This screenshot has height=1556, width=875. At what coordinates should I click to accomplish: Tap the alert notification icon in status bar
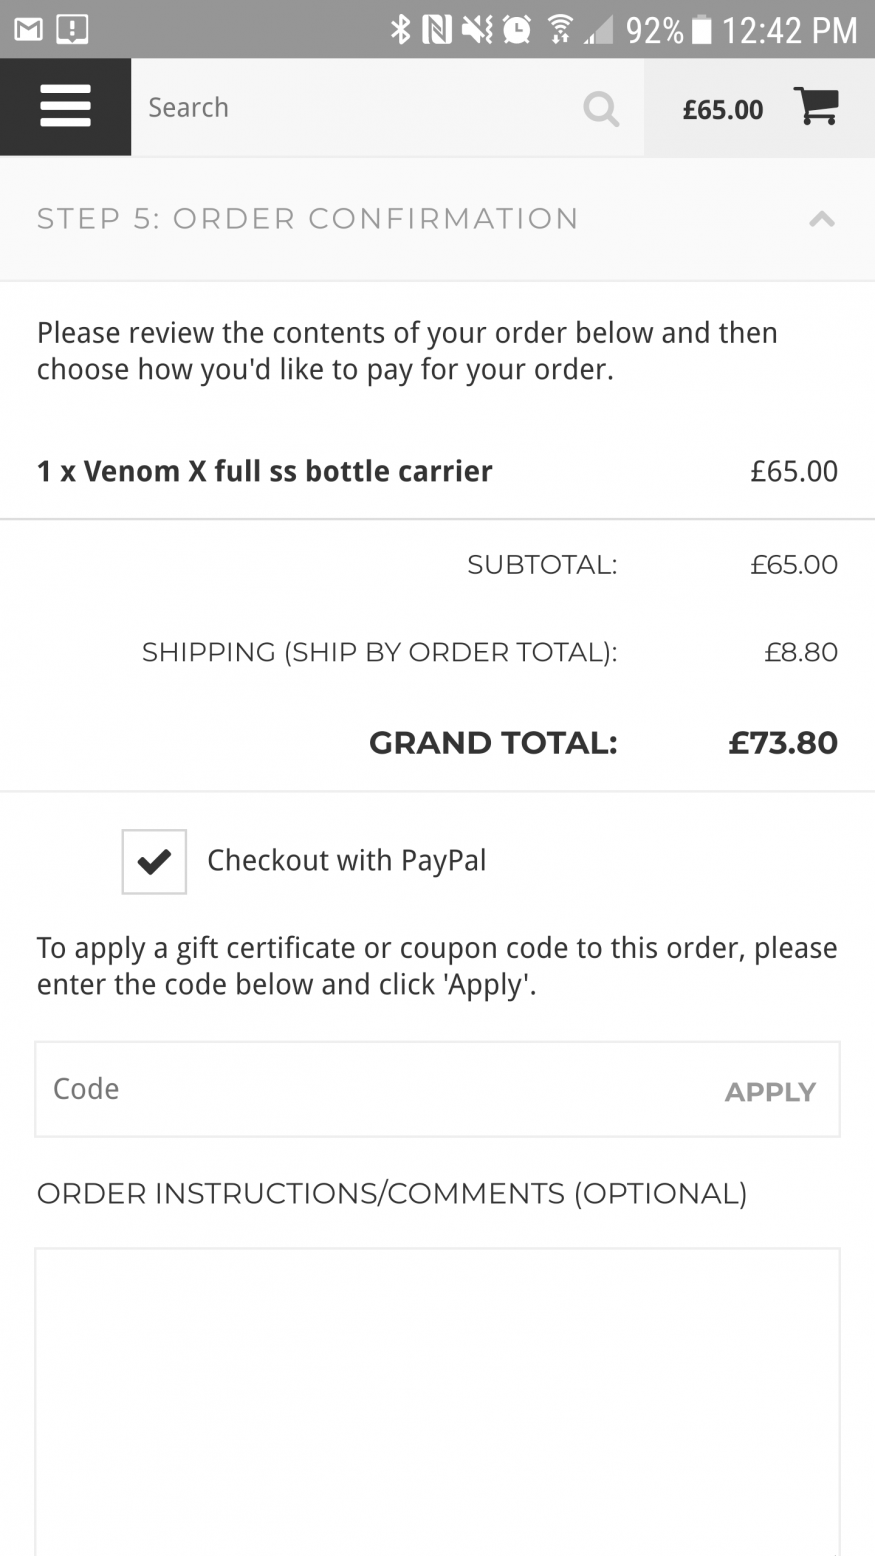coord(72,30)
